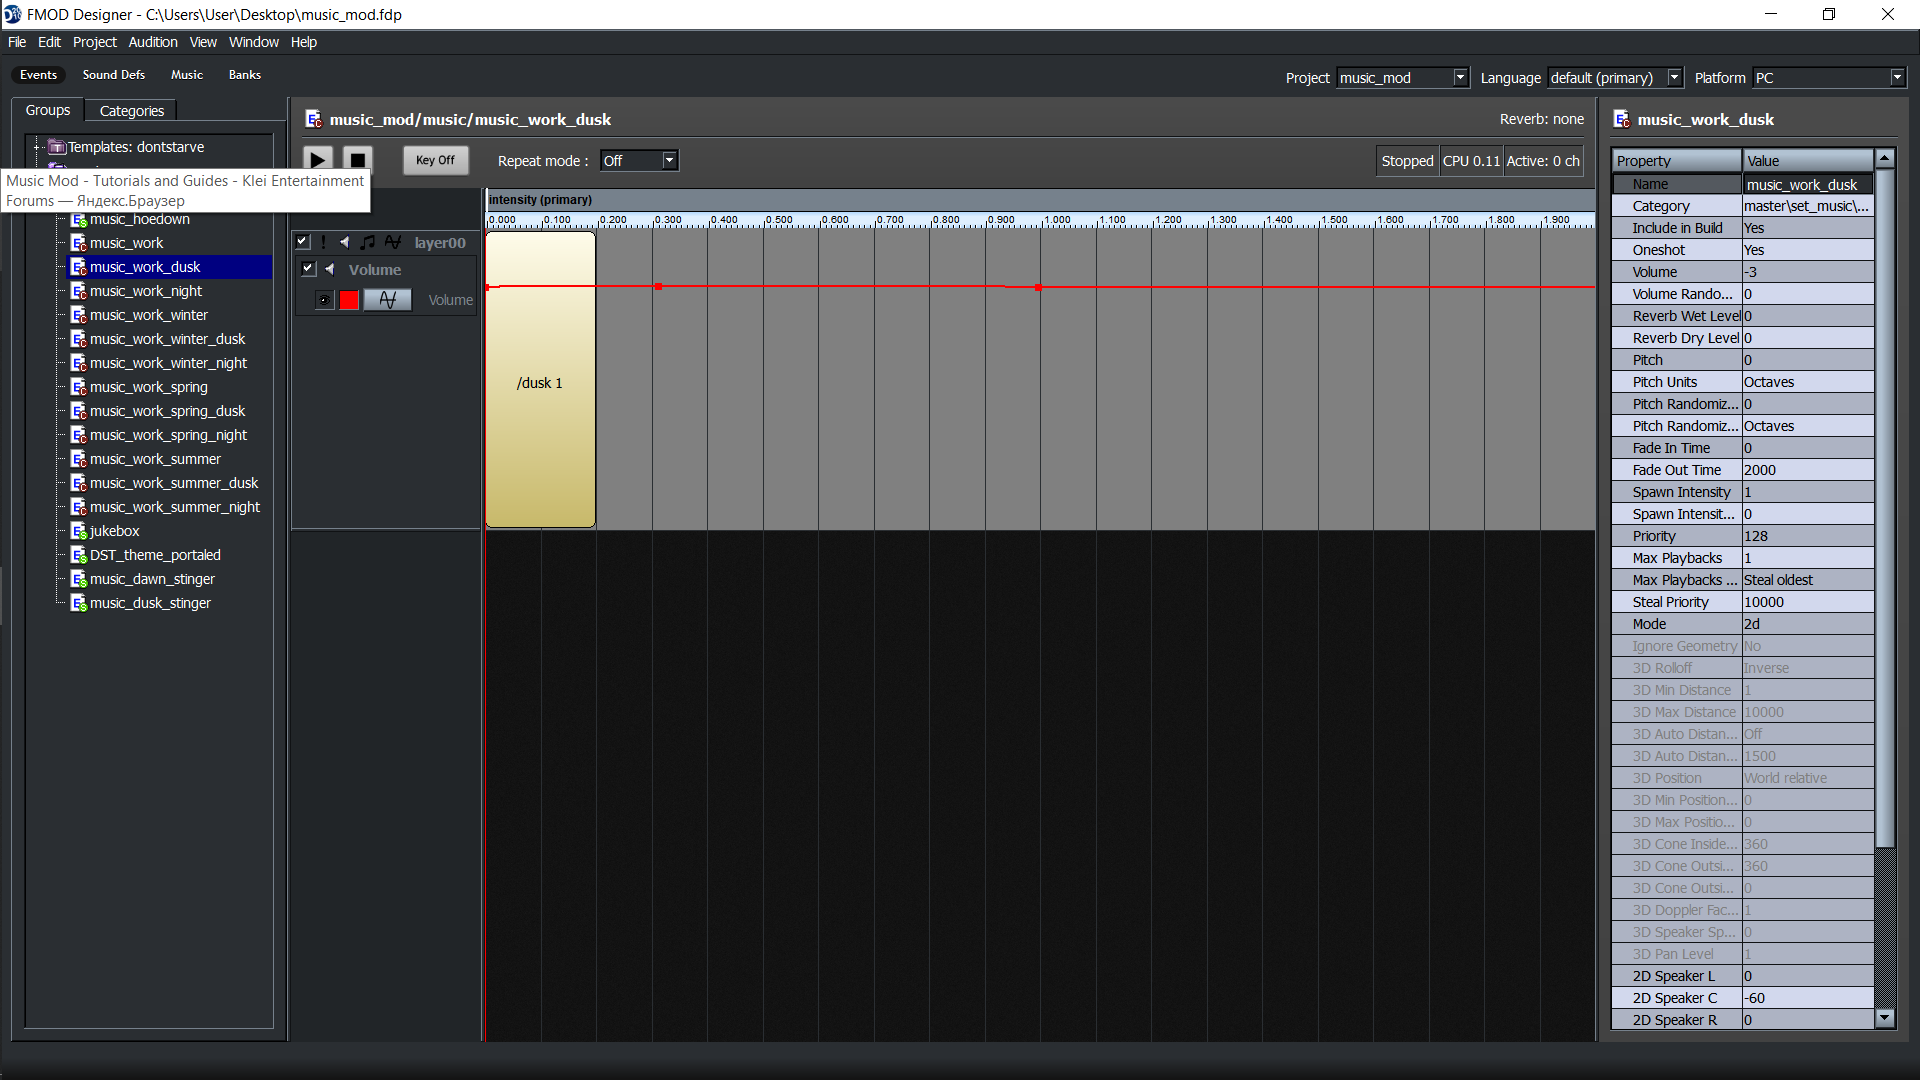Click the speaker icon beside the Volume effect
Viewport: 1920px width, 1080px height.
(330, 269)
